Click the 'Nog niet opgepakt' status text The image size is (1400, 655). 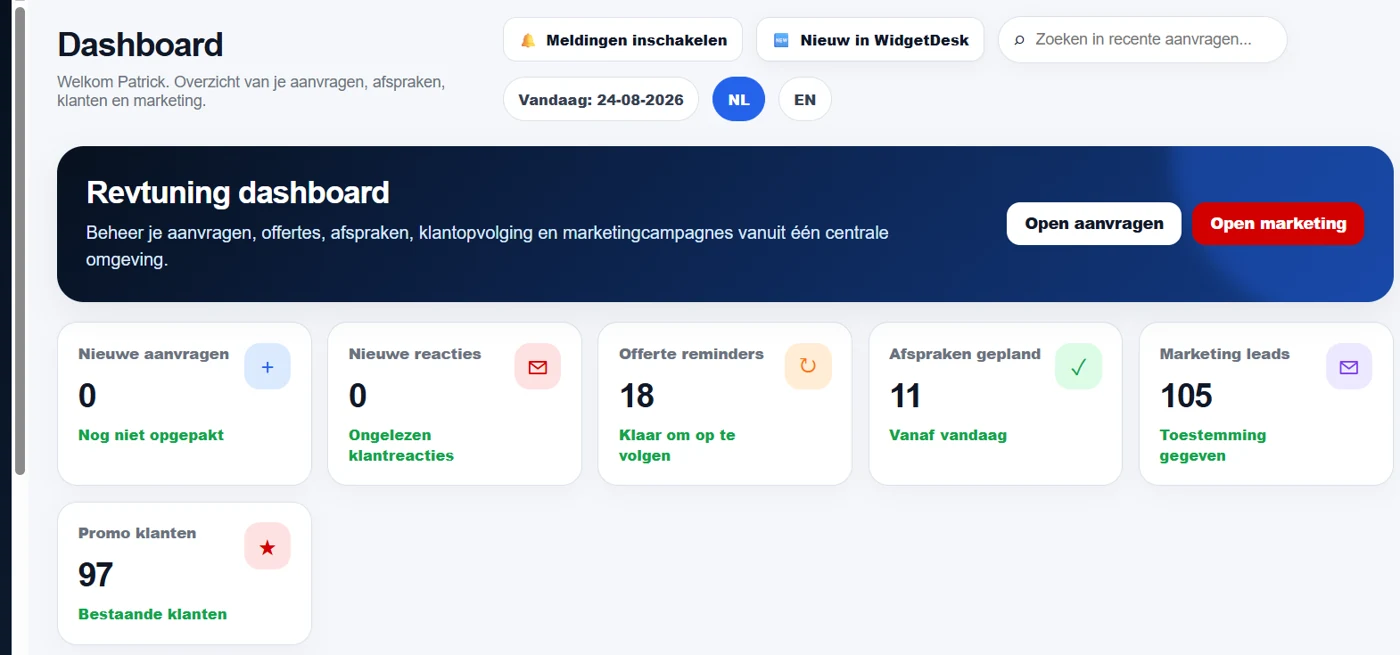(151, 435)
